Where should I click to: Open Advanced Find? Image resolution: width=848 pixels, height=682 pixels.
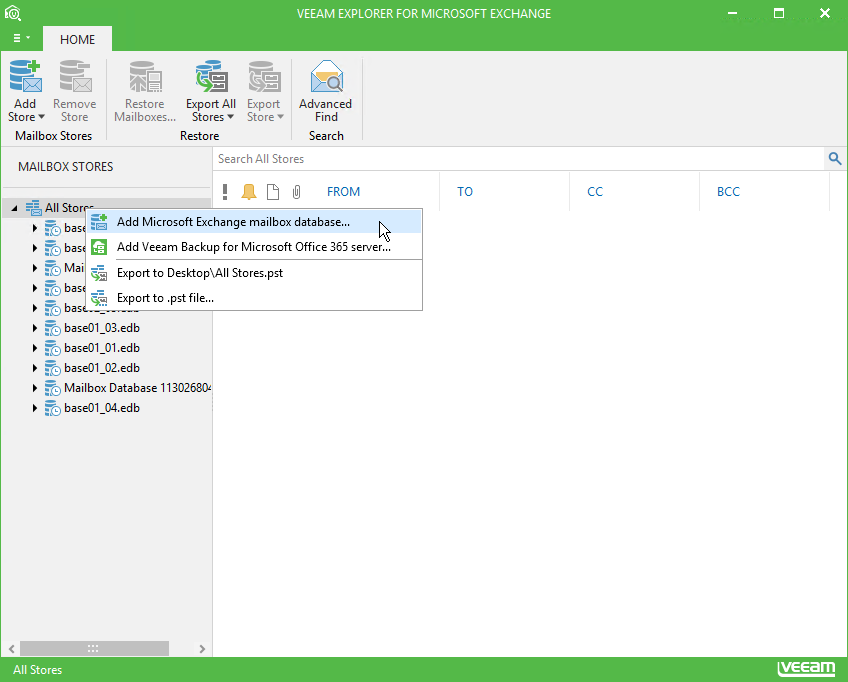pyautogui.click(x=326, y=92)
